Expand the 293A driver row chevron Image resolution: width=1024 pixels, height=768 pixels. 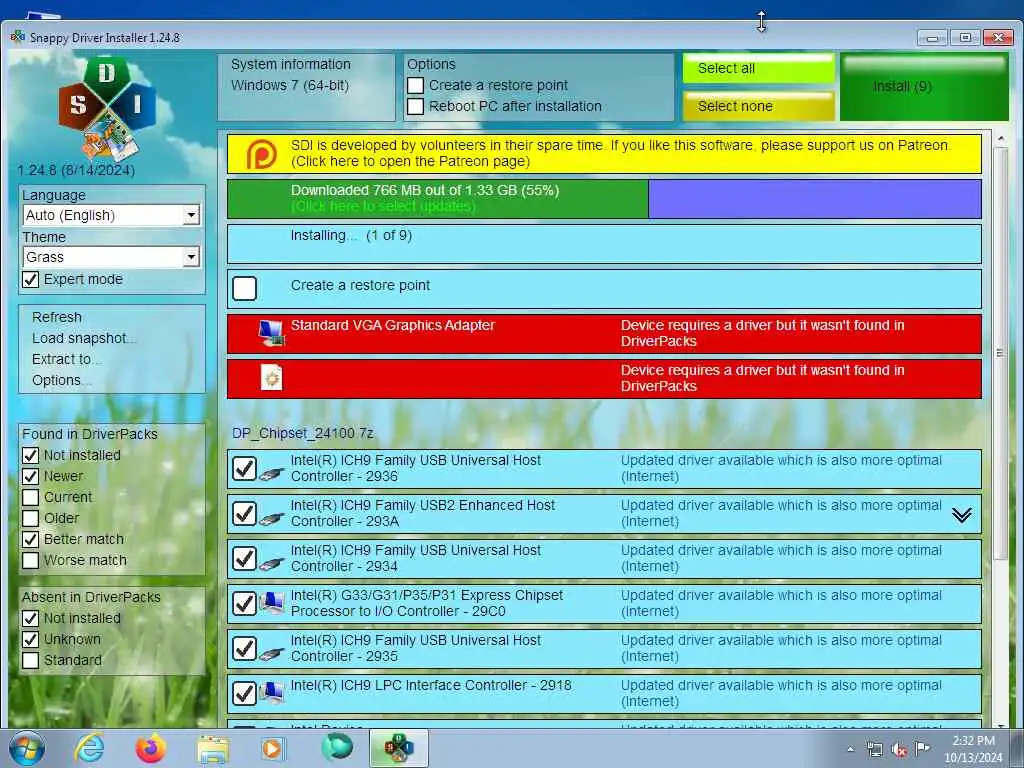961,515
